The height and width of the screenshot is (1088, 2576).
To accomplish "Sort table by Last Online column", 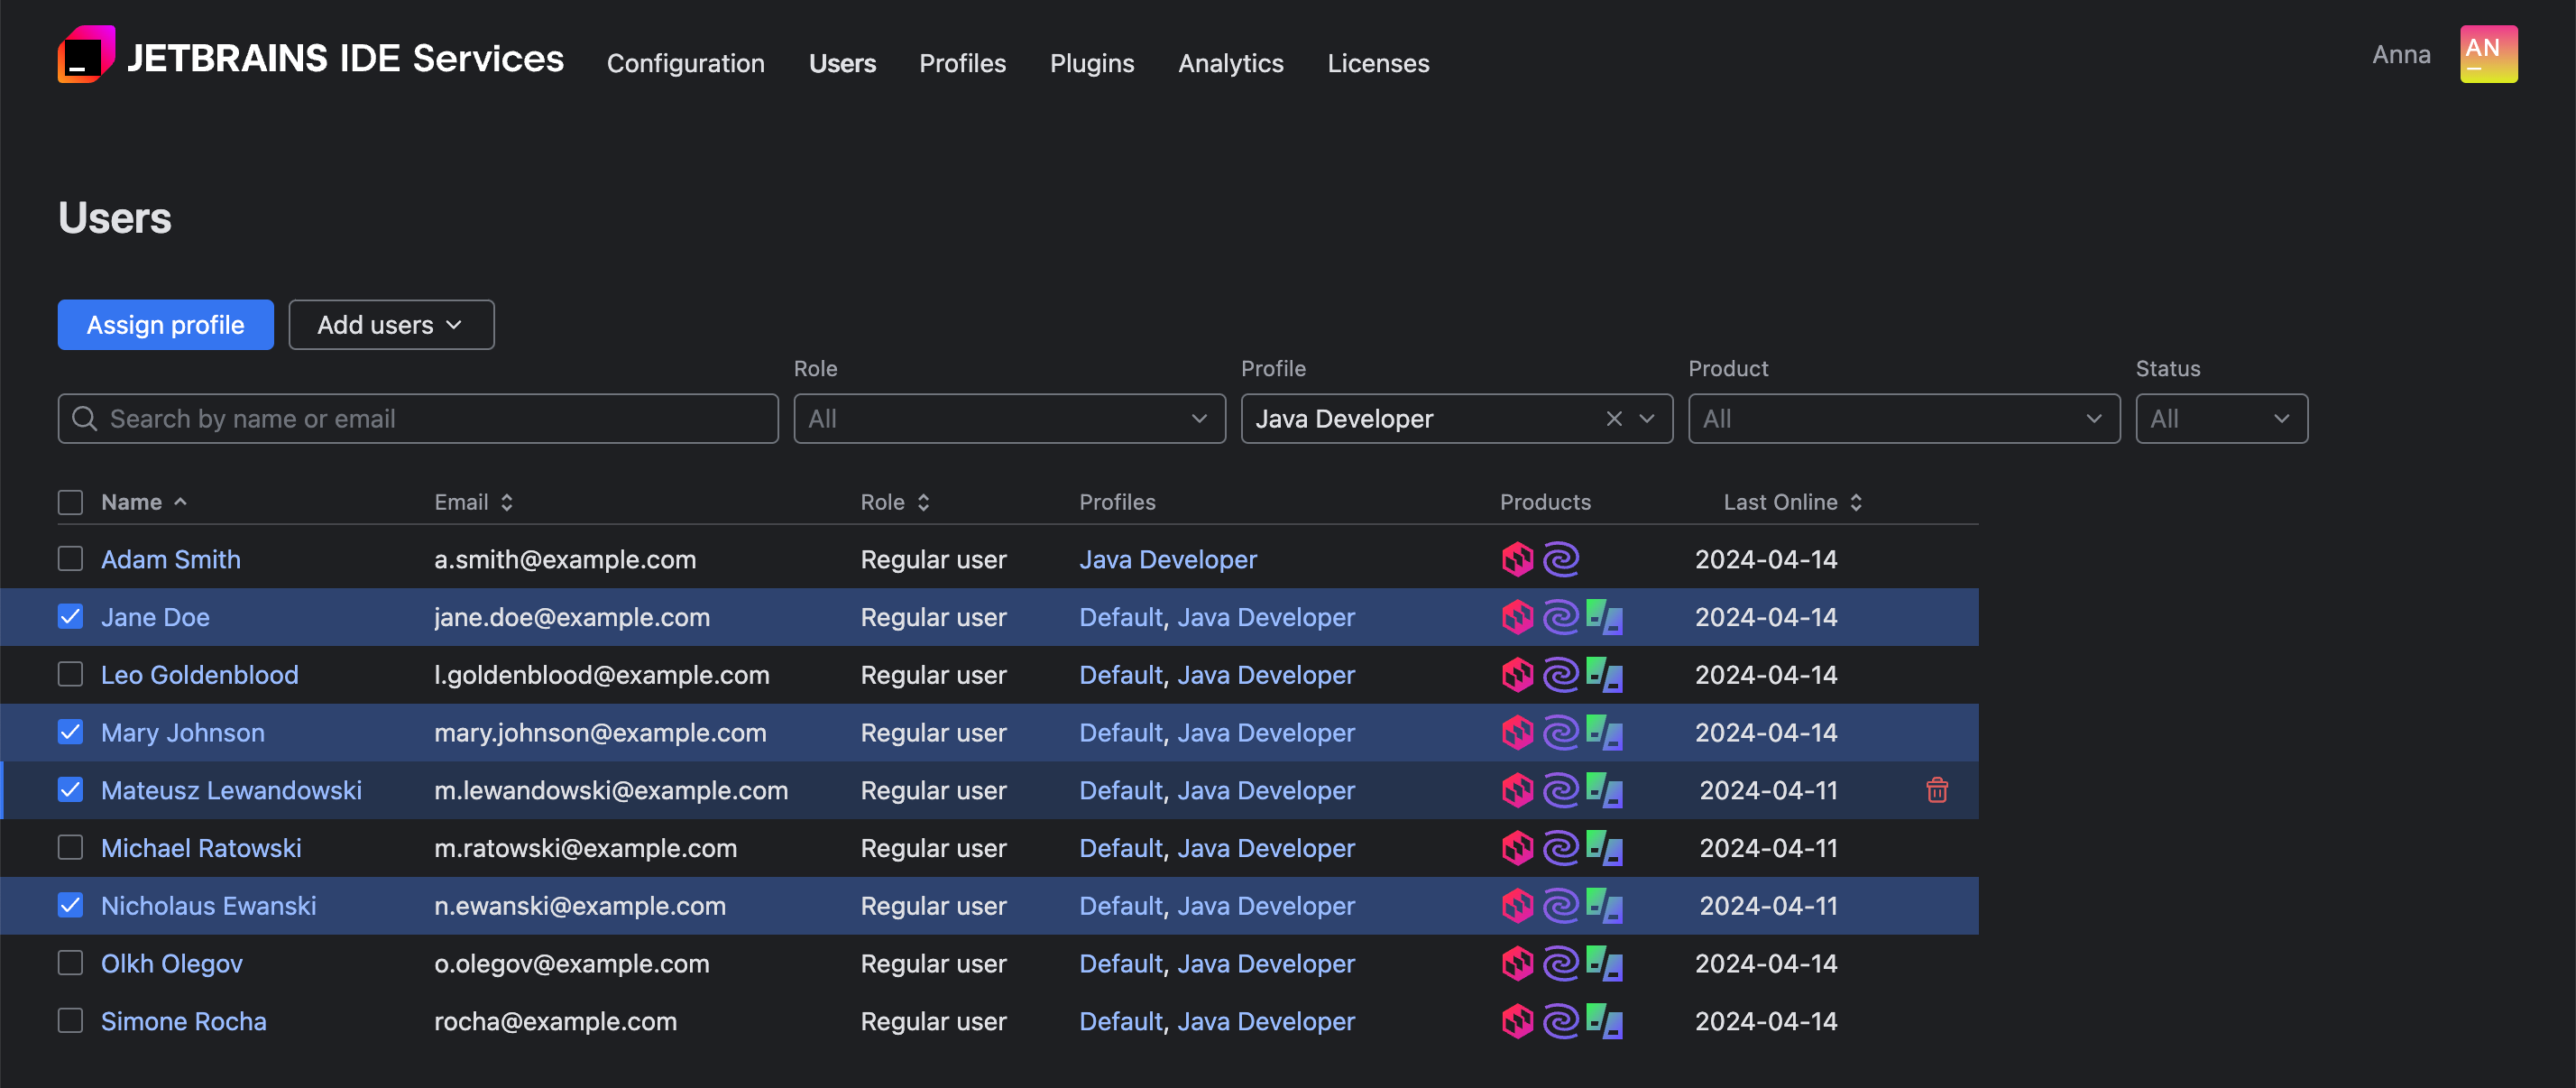I will tap(1792, 502).
